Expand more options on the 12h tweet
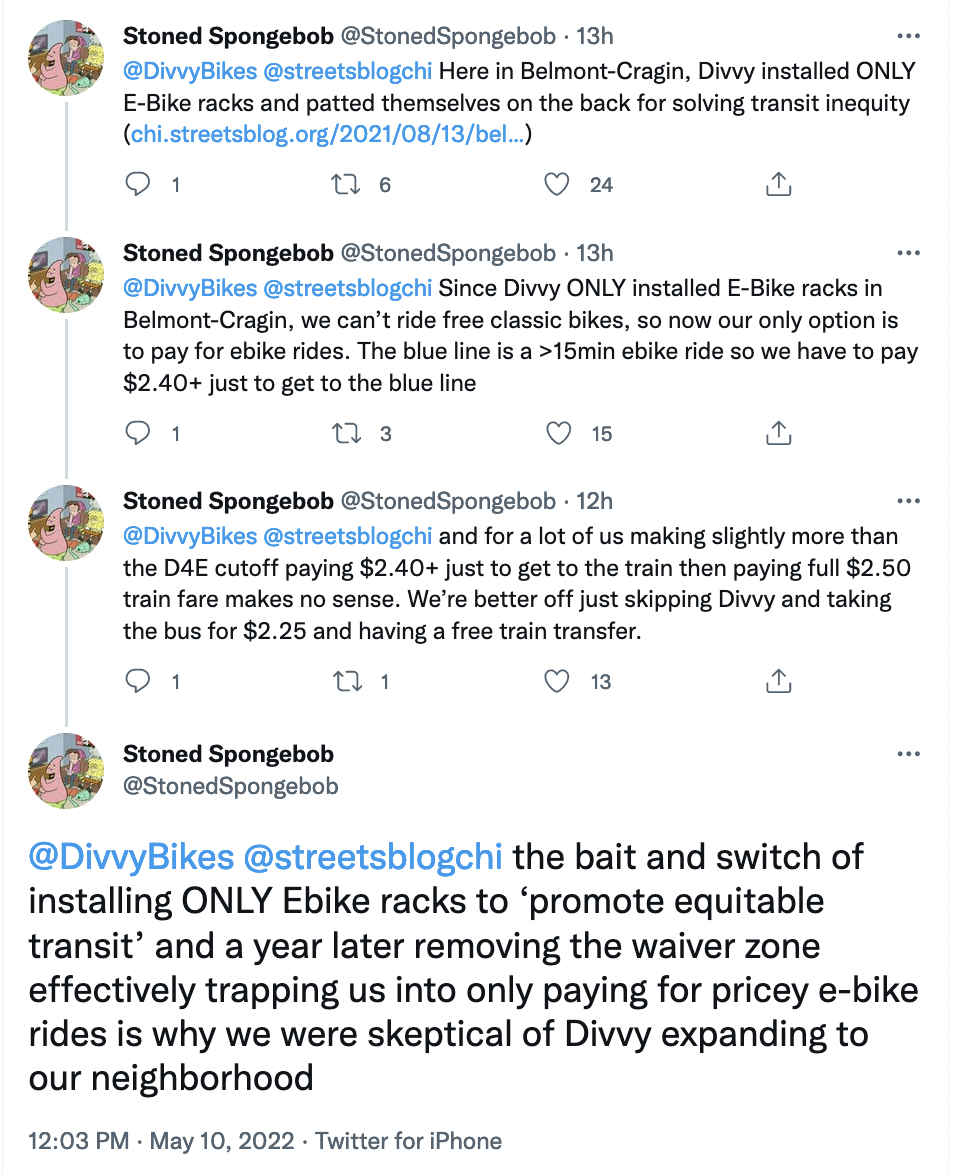Image resolution: width=959 pixels, height=1175 pixels. point(908,501)
